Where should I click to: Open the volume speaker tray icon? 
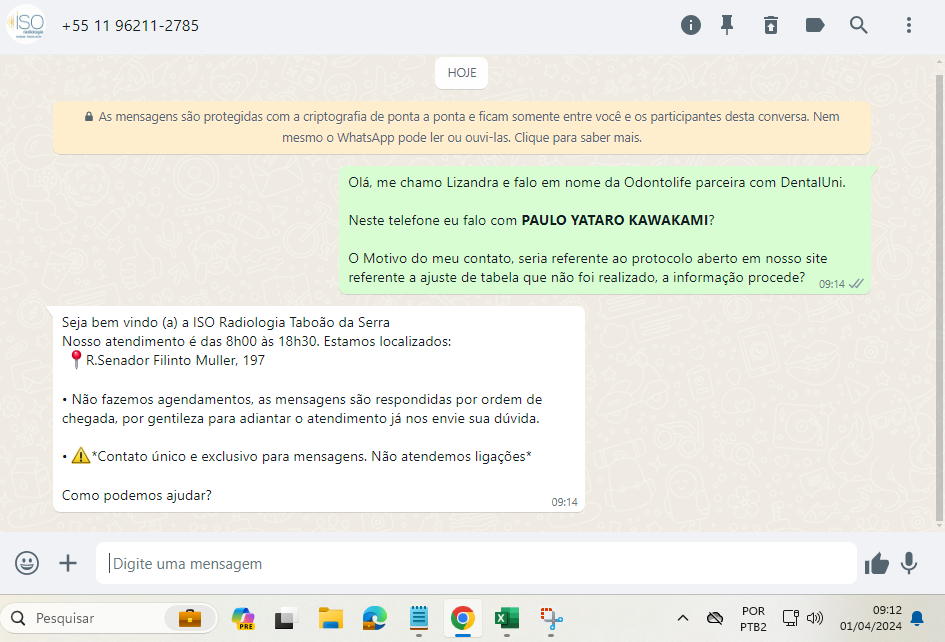pos(815,618)
